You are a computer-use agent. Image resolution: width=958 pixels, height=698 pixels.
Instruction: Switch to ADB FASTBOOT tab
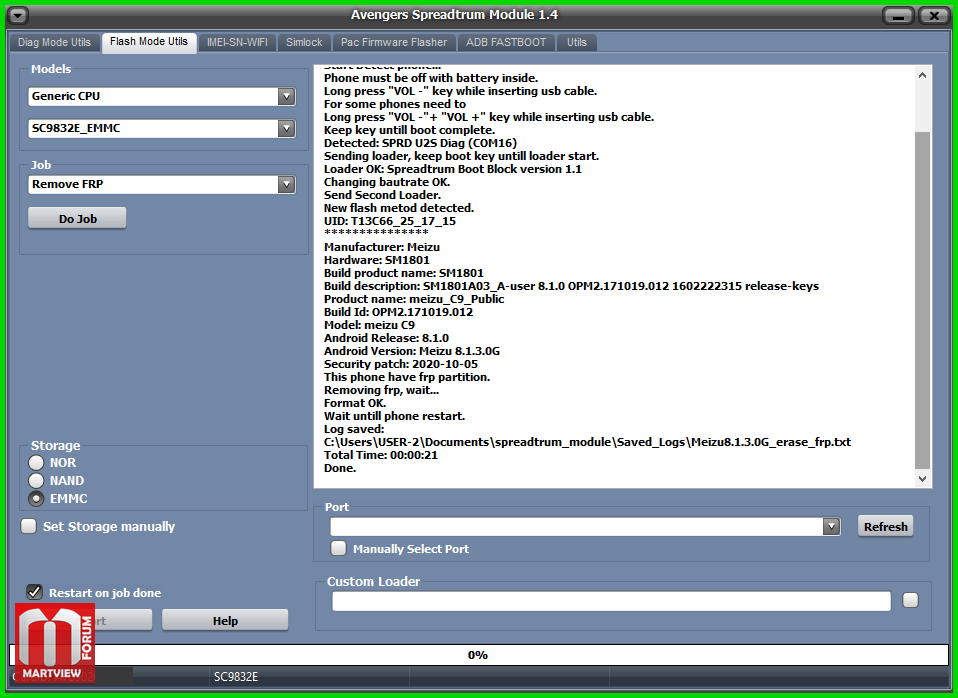pyautogui.click(x=506, y=42)
